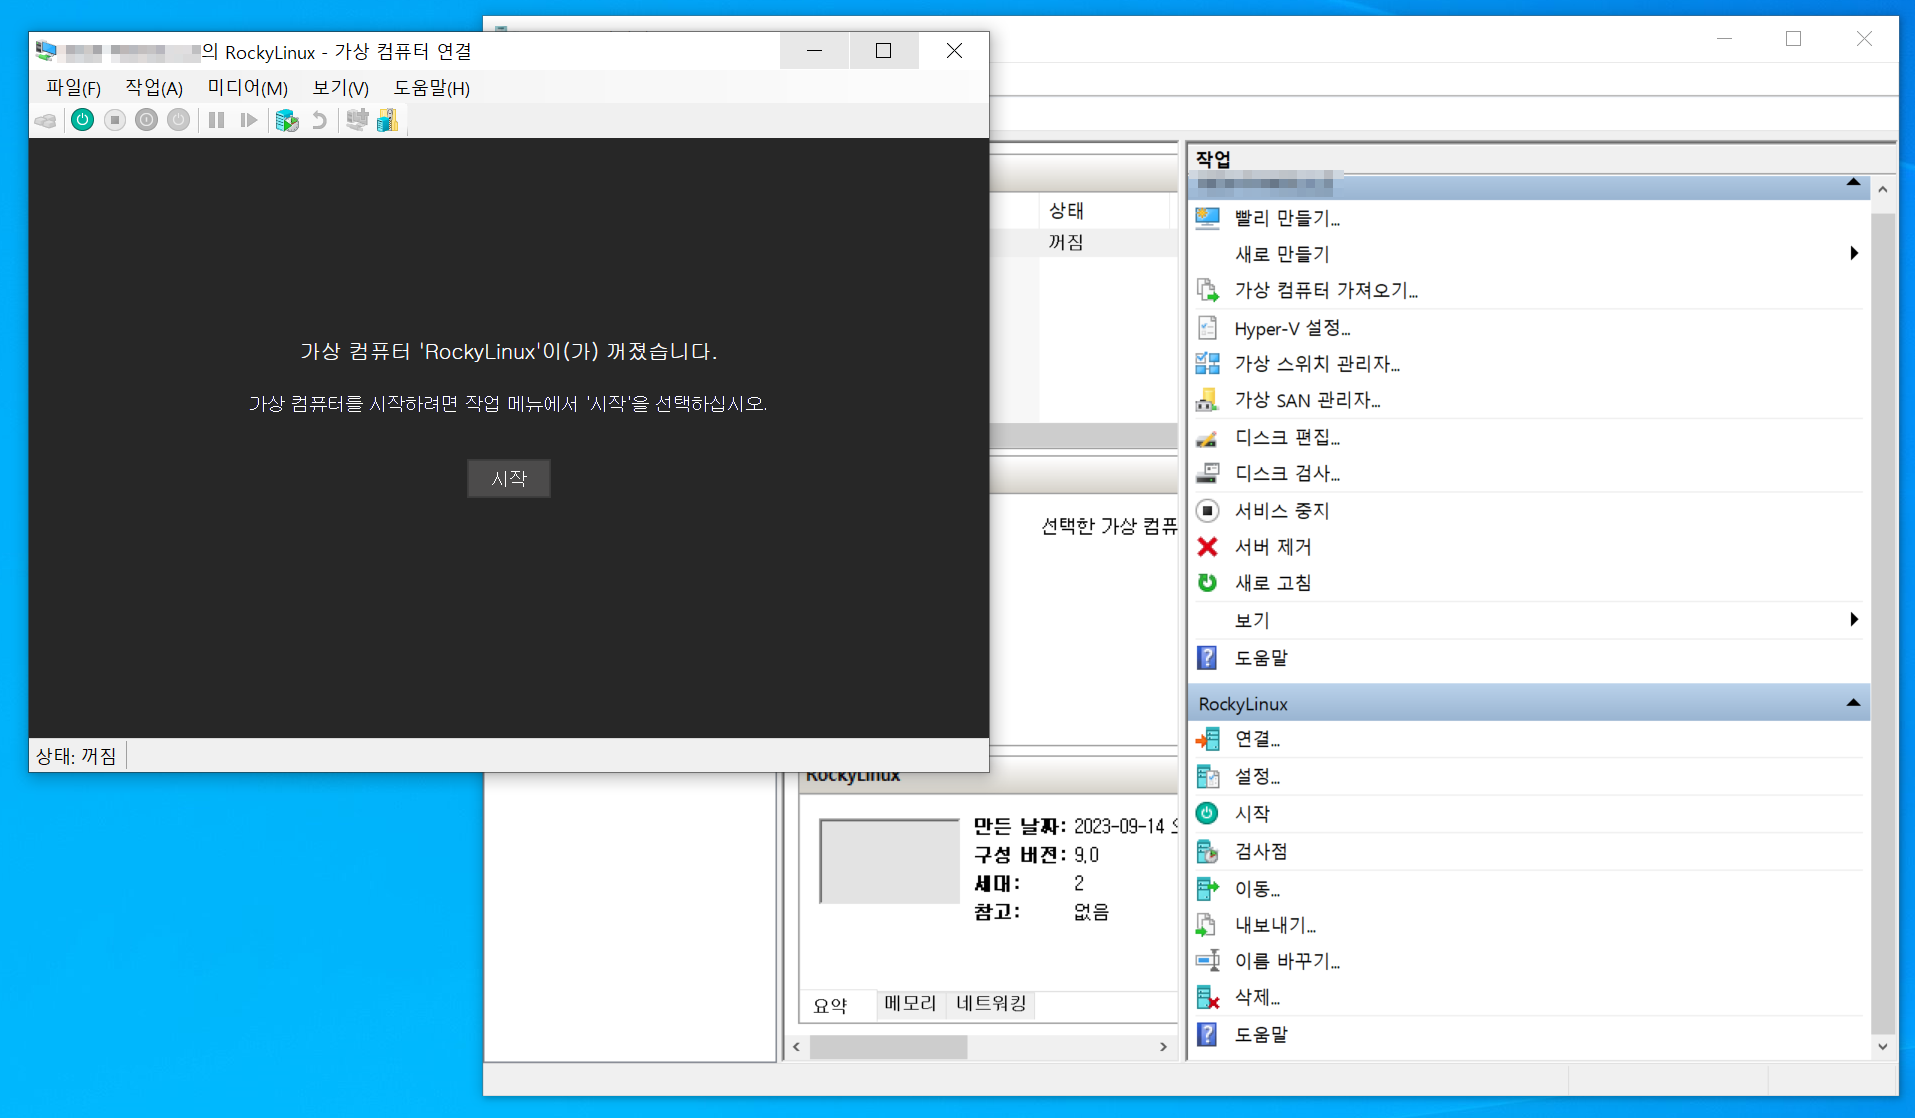
Task: Click 이름 바꾸기 action
Action: [x=1287, y=961]
